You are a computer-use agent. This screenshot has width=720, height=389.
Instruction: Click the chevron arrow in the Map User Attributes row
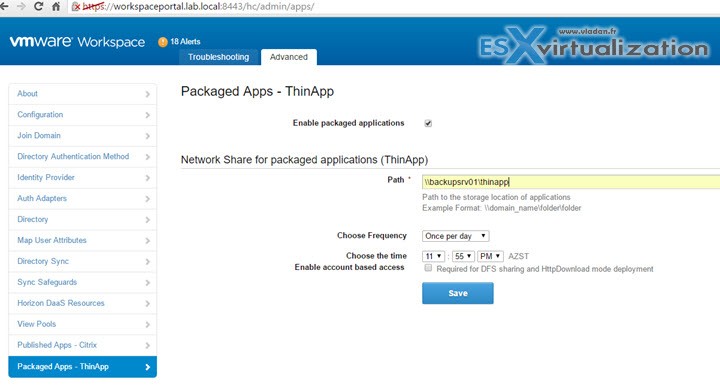tap(147, 241)
